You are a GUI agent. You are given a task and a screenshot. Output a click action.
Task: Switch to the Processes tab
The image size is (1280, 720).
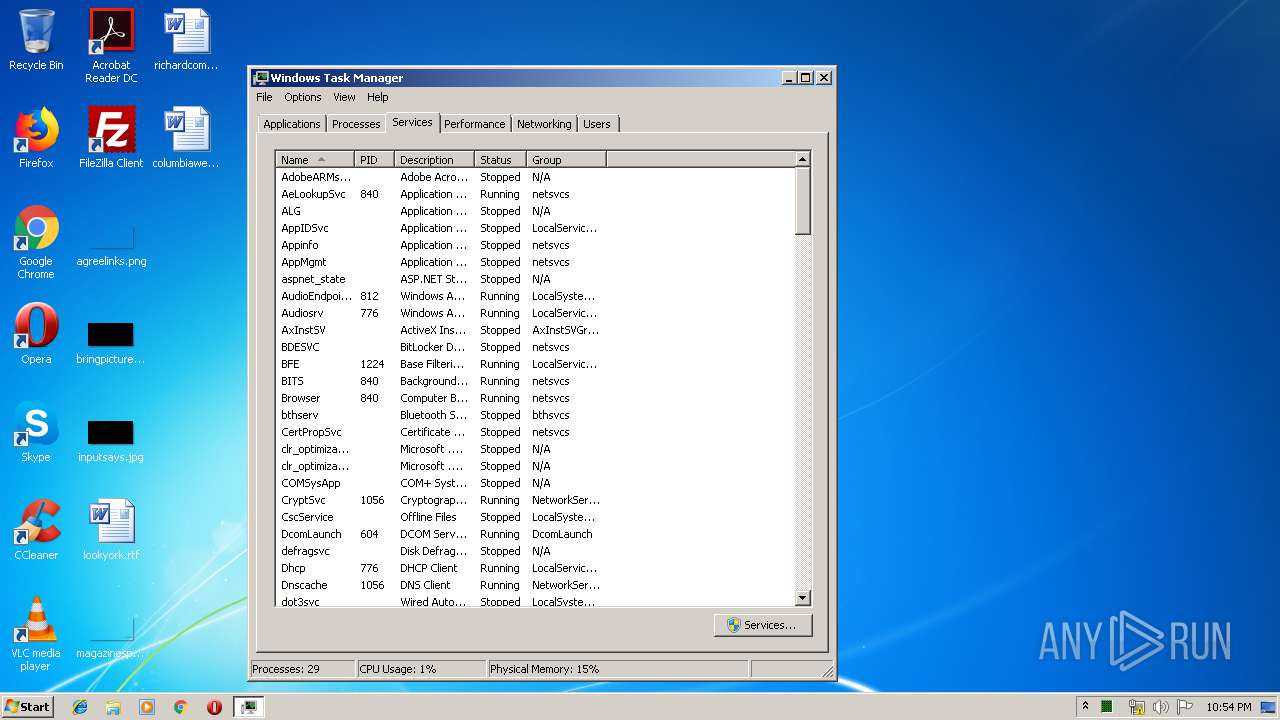tap(356, 124)
